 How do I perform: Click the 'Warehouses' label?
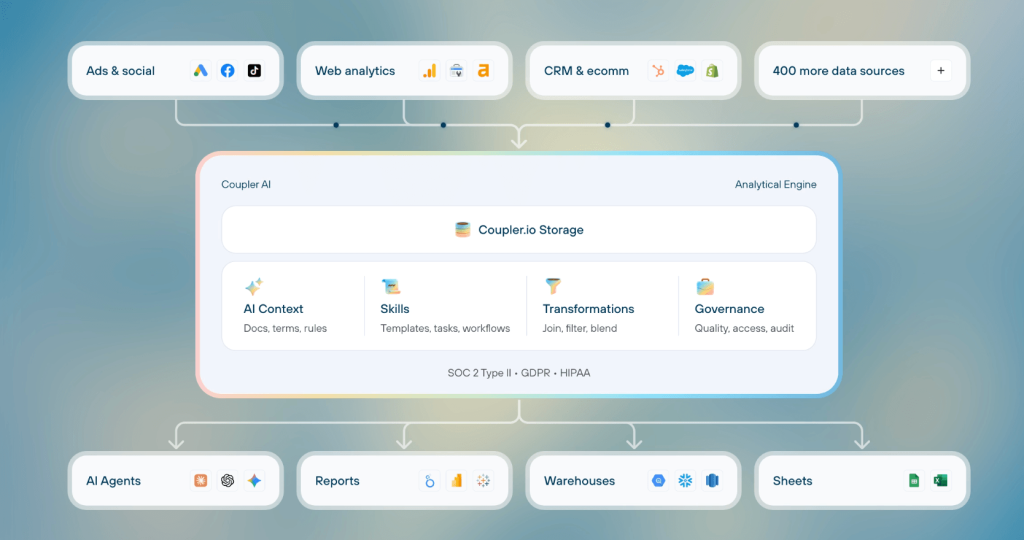(x=579, y=481)
